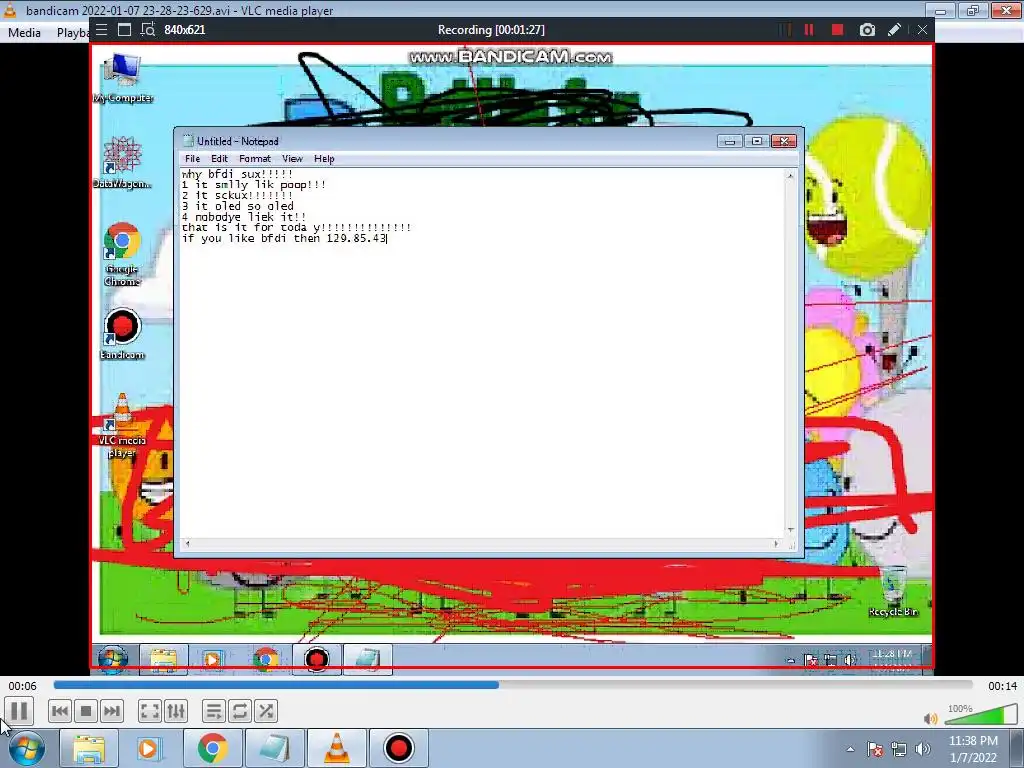Image resolution: width=1024 pixels, height=768 pixels.
Task: Select My Computer desktop icon in video
Action: click(123, 78)
